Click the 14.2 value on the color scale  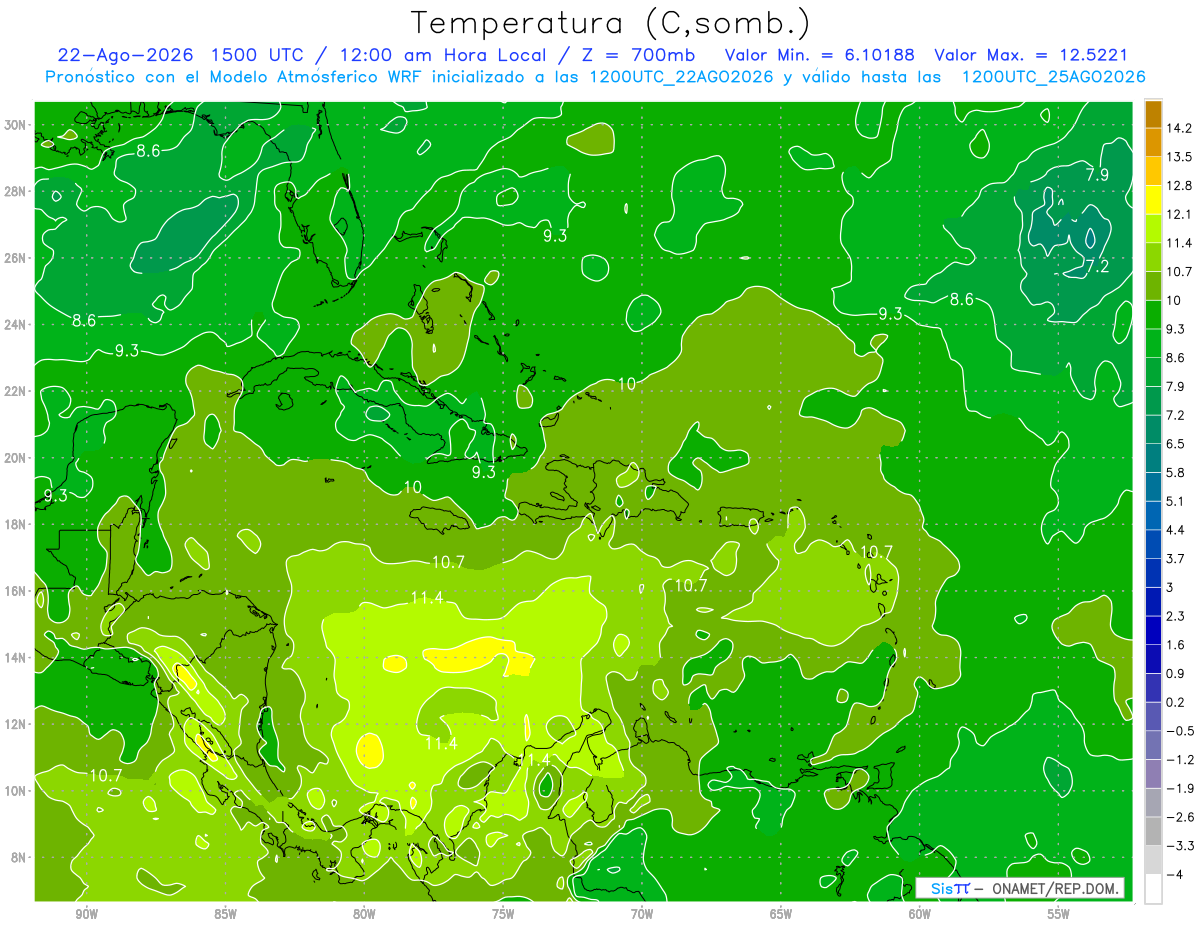pyautogui.click(x=1179, y=128)
